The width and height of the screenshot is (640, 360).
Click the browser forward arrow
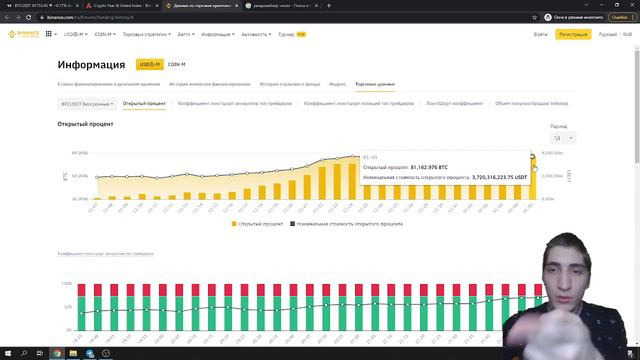18,18
